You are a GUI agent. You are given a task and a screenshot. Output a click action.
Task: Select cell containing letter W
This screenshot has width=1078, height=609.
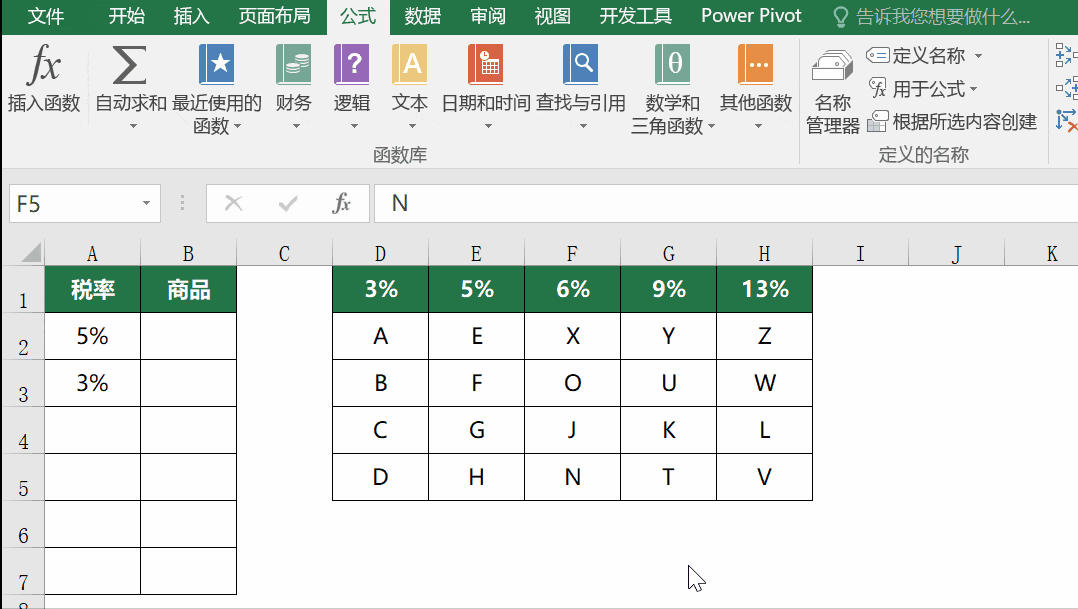click(x=764, y=383)
